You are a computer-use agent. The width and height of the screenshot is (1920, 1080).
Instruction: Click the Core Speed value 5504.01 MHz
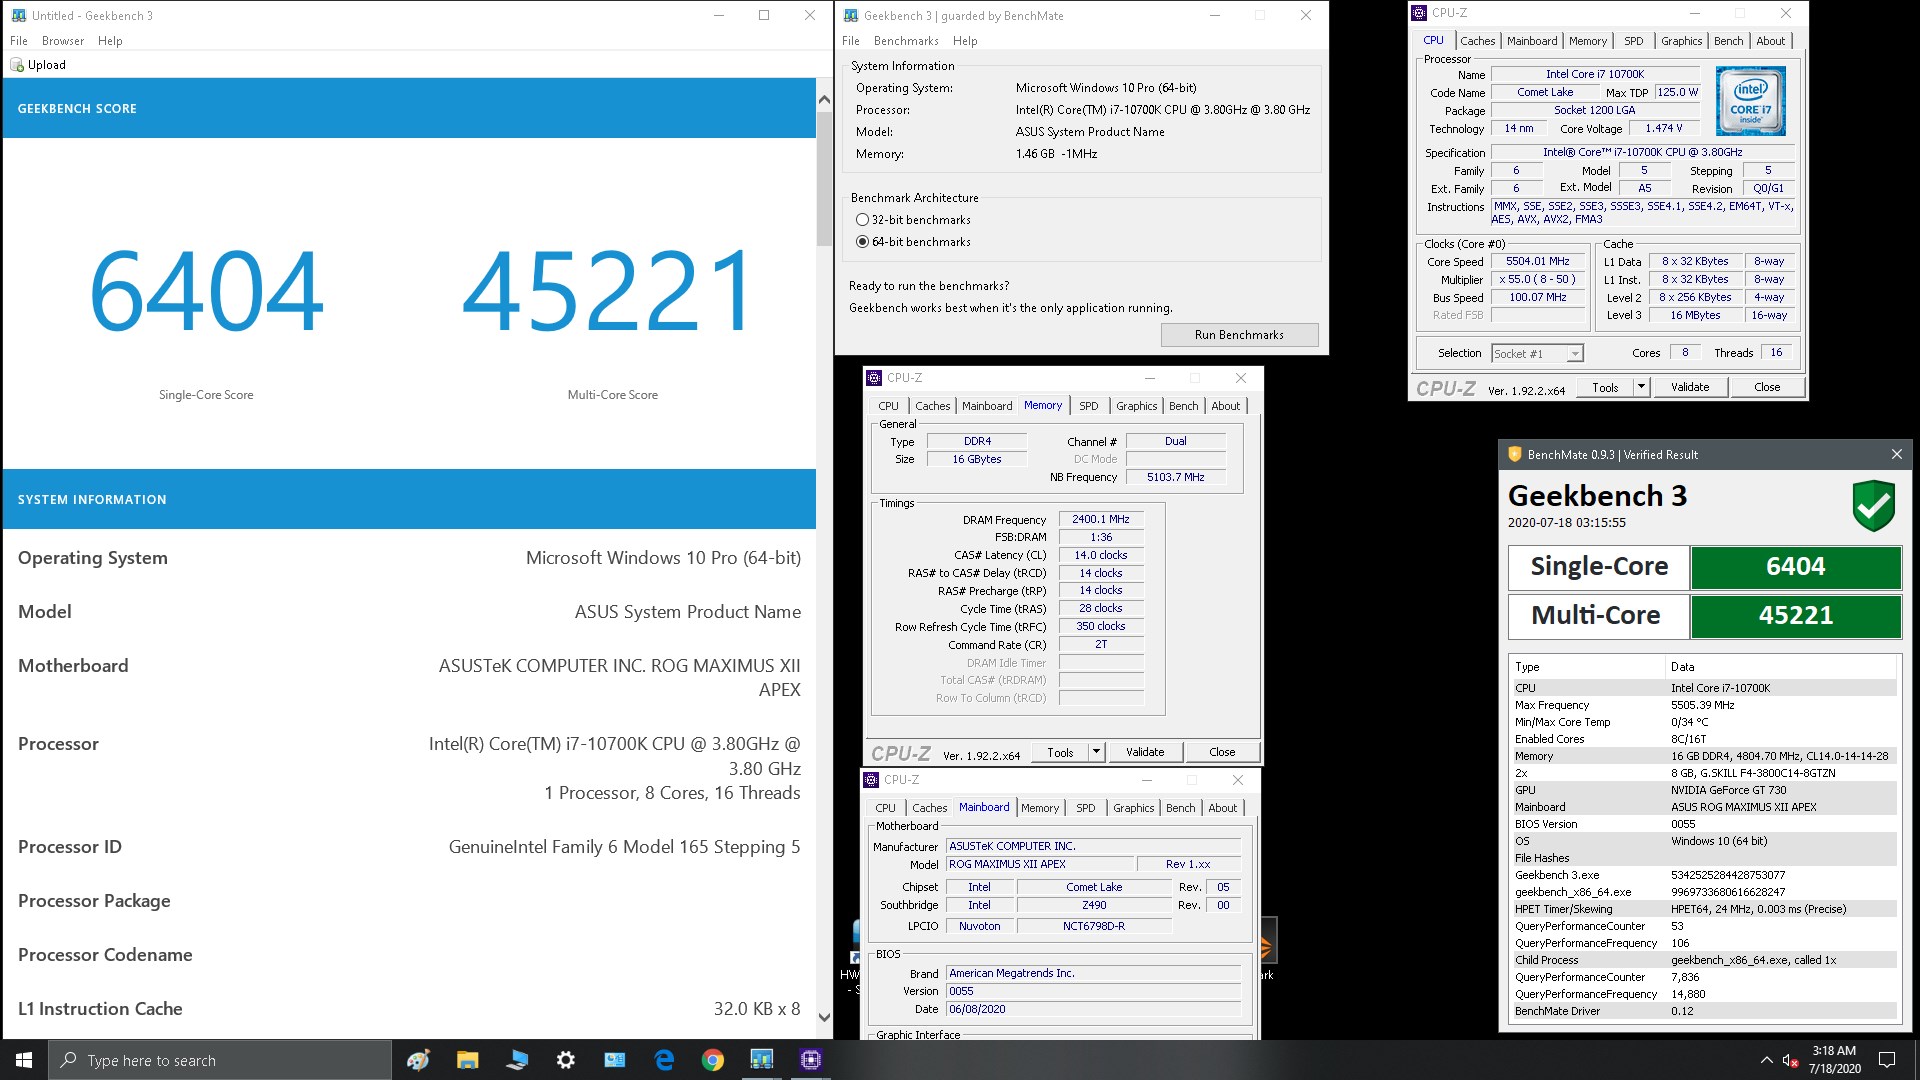coord(1537,261)
